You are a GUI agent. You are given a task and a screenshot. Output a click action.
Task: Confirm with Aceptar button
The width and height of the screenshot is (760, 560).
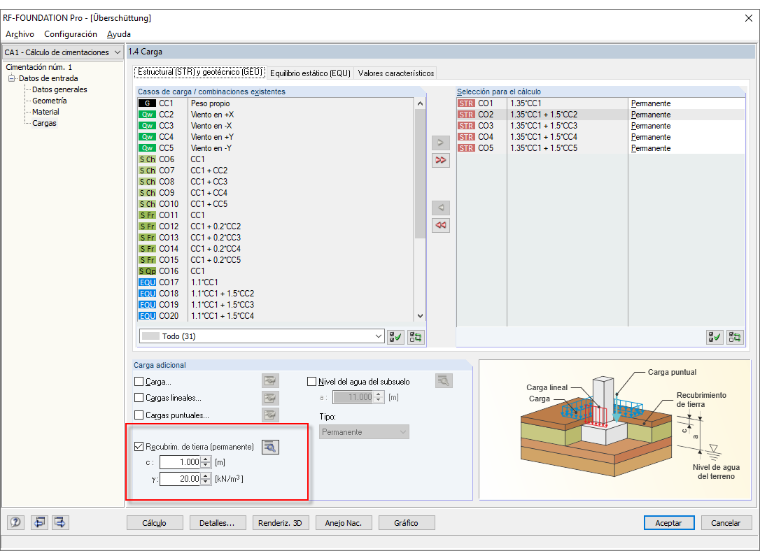pos(669,523)
